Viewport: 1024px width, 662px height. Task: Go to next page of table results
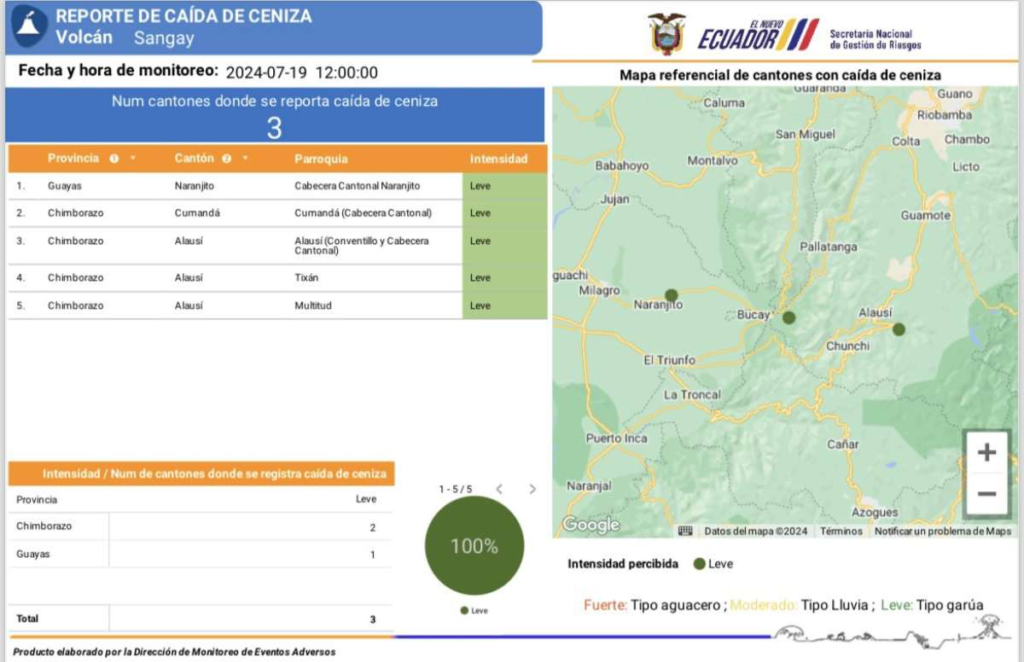(532, 489)
